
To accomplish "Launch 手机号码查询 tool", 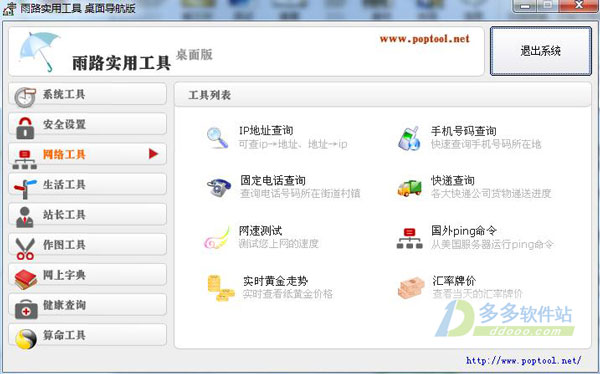I will click(x=463, y=131).
